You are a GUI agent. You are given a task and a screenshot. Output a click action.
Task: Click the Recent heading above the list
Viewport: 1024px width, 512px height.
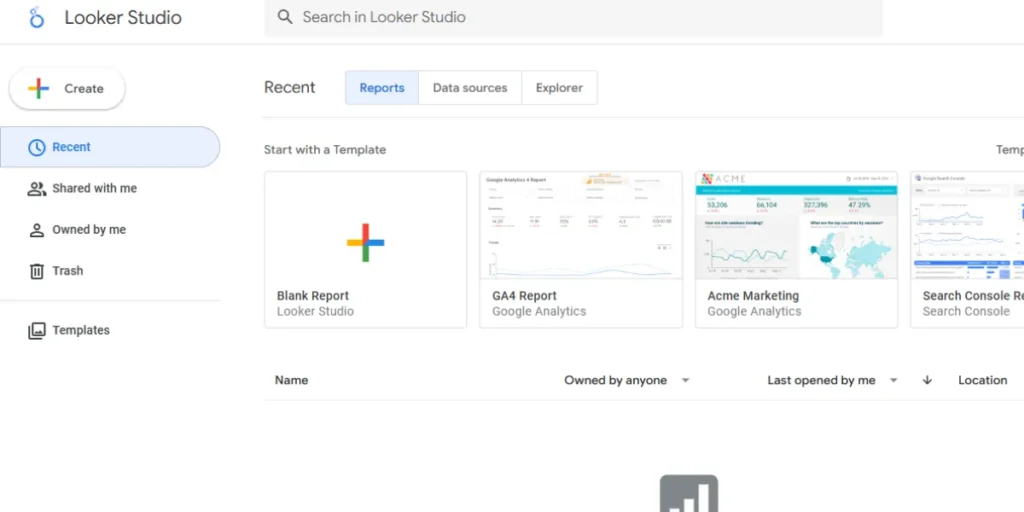point(289,88)
